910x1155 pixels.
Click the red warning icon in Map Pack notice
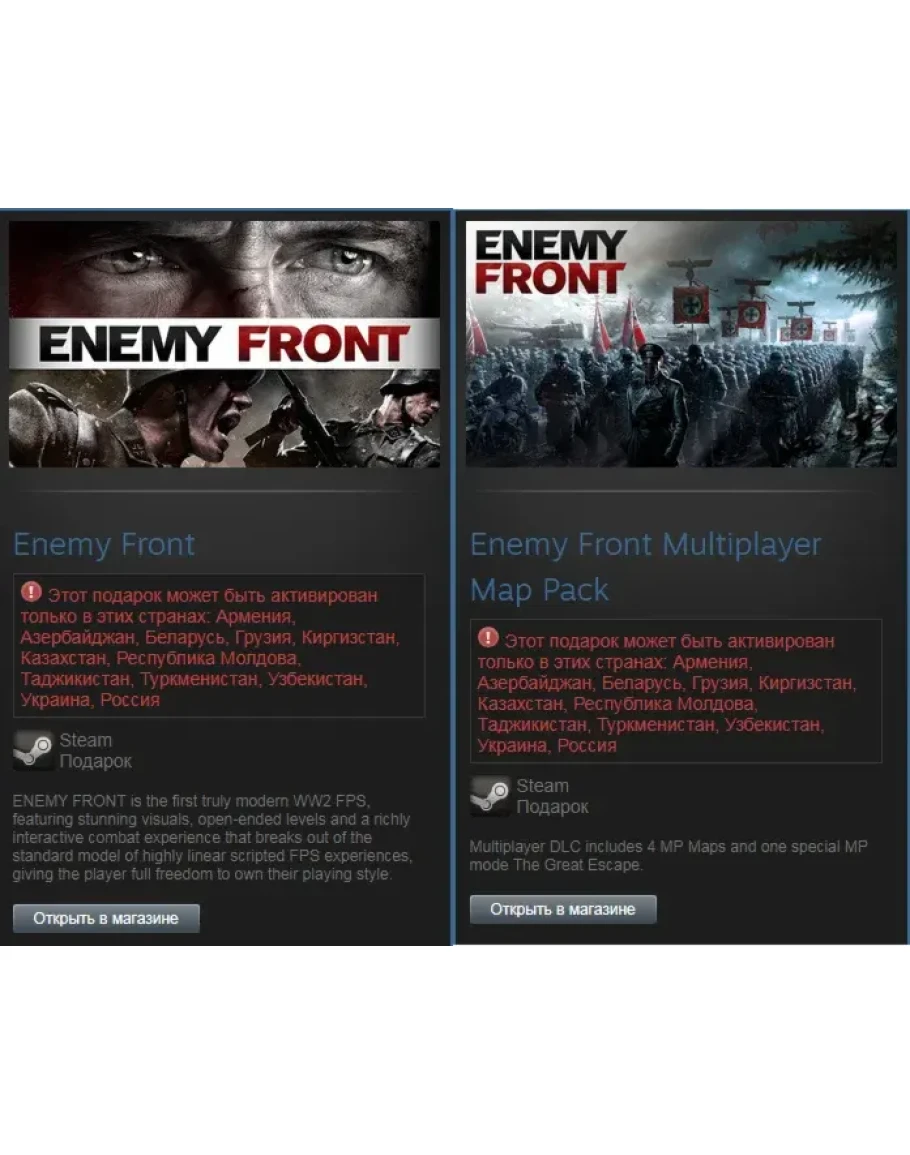pos(488,637)
